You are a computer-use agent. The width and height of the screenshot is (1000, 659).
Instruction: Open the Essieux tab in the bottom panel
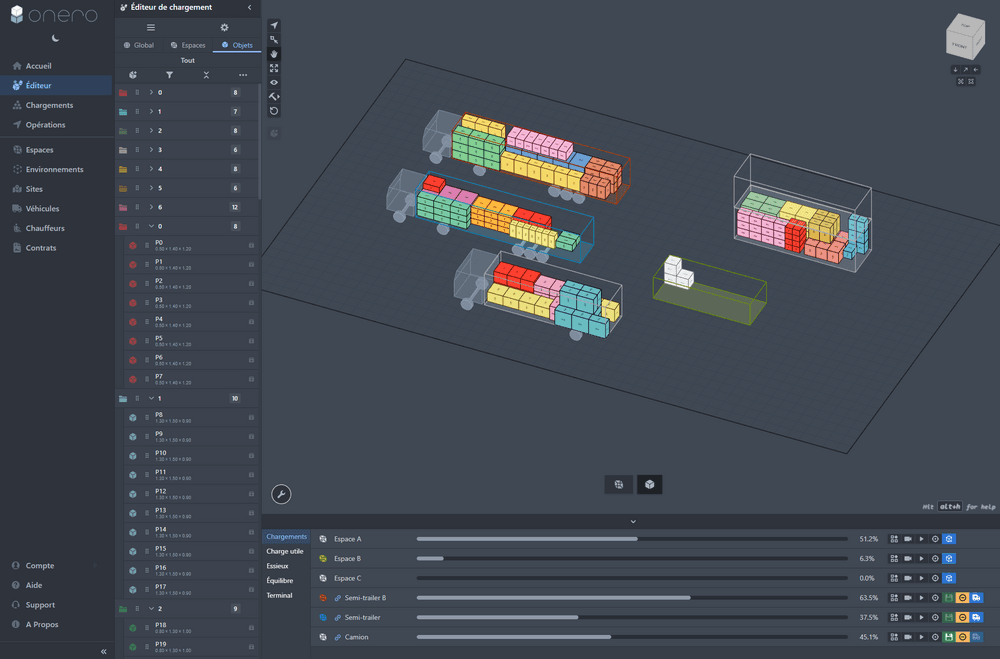tap(277, 565)
